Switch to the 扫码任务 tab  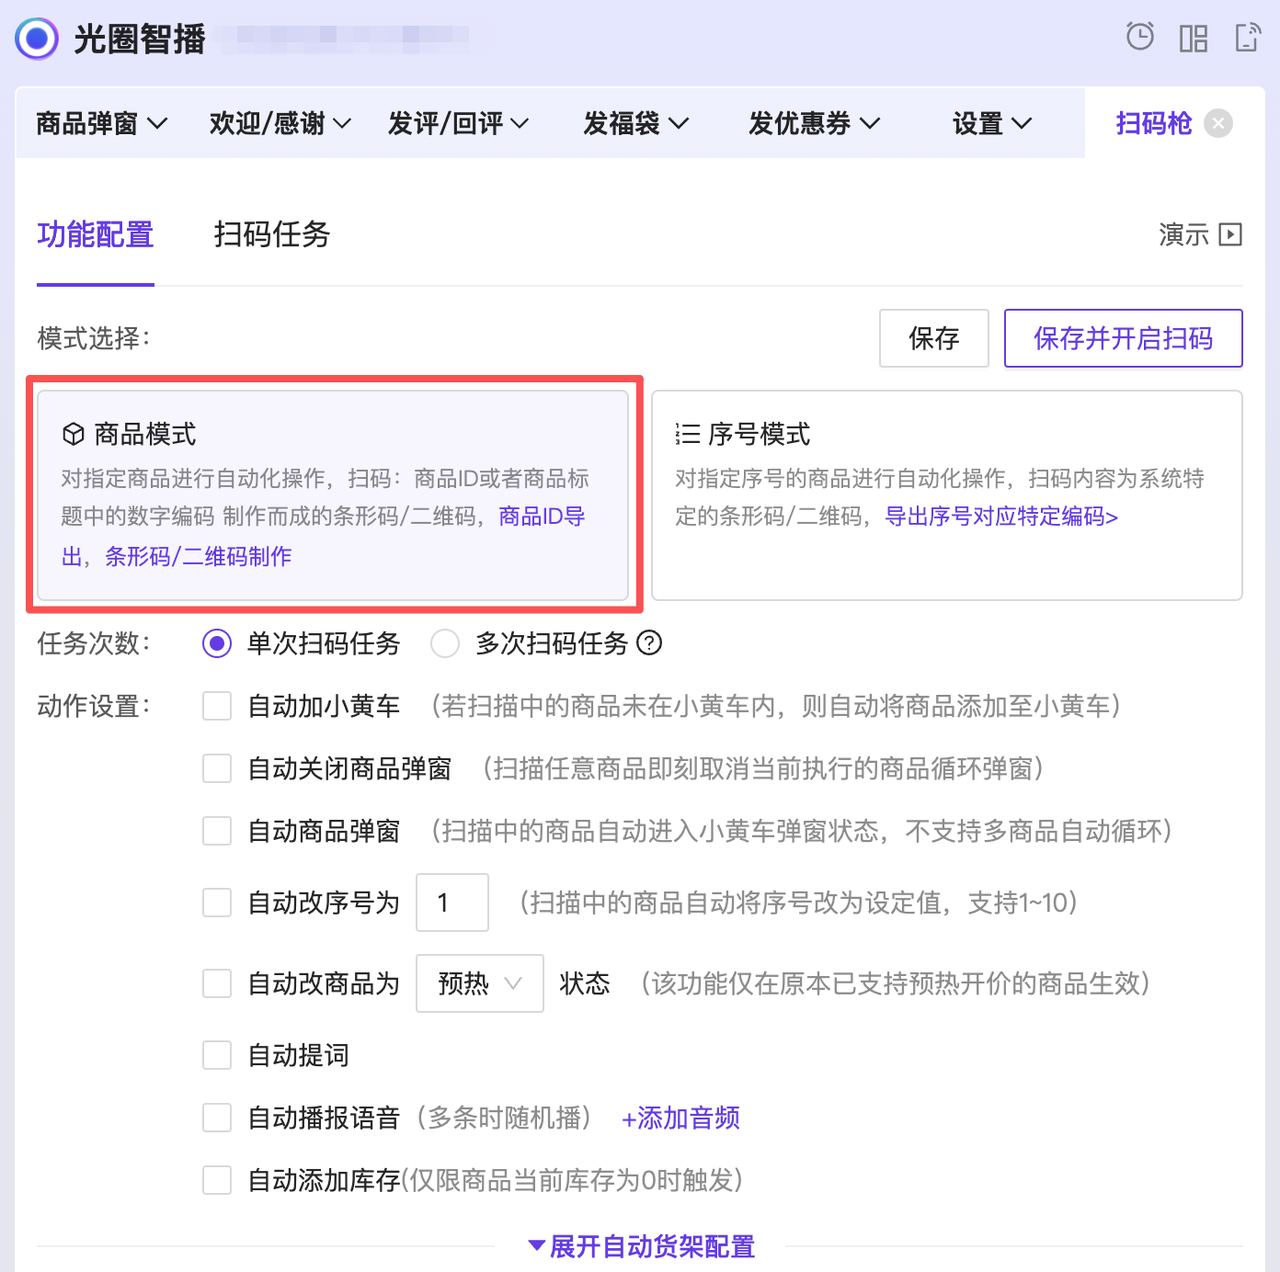click(270, 235)
